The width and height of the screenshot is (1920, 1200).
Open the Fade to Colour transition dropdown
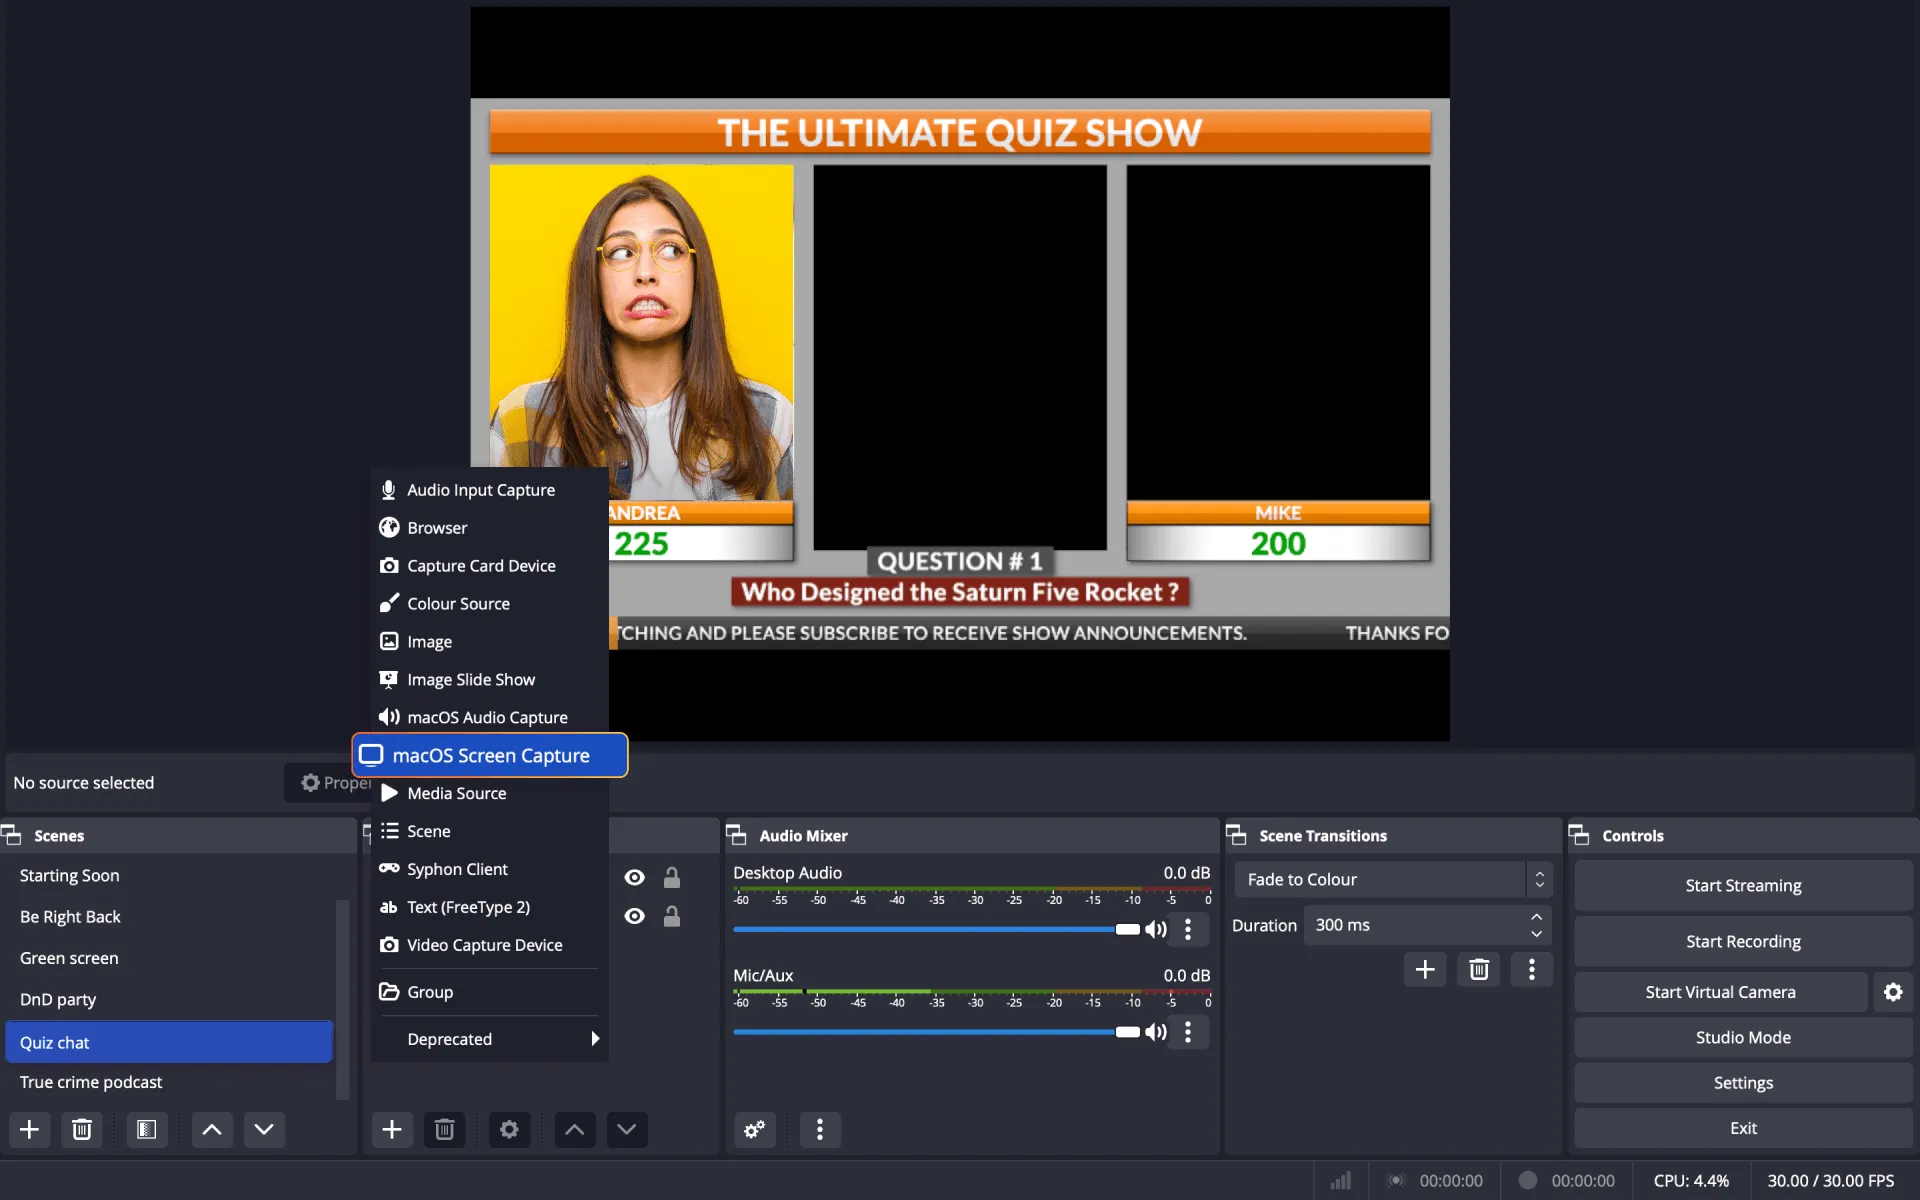1393,880
